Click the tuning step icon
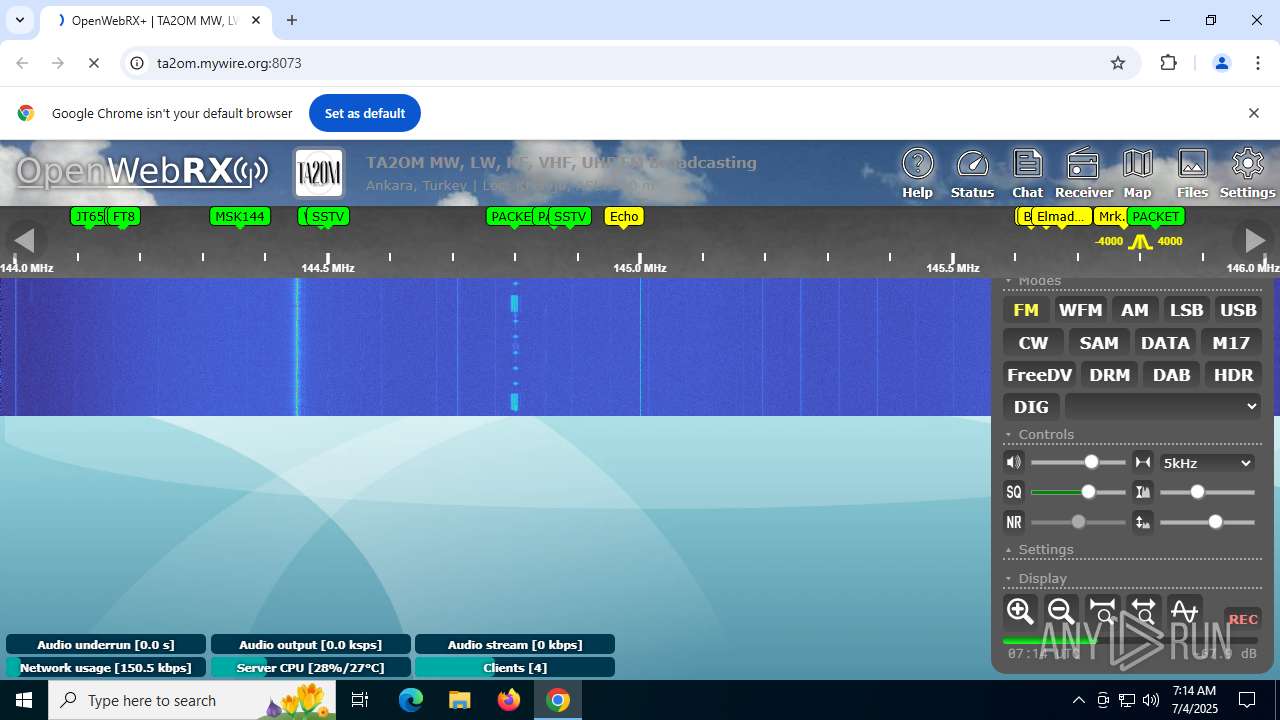Screen dimensions: 1280x720 1142,462
